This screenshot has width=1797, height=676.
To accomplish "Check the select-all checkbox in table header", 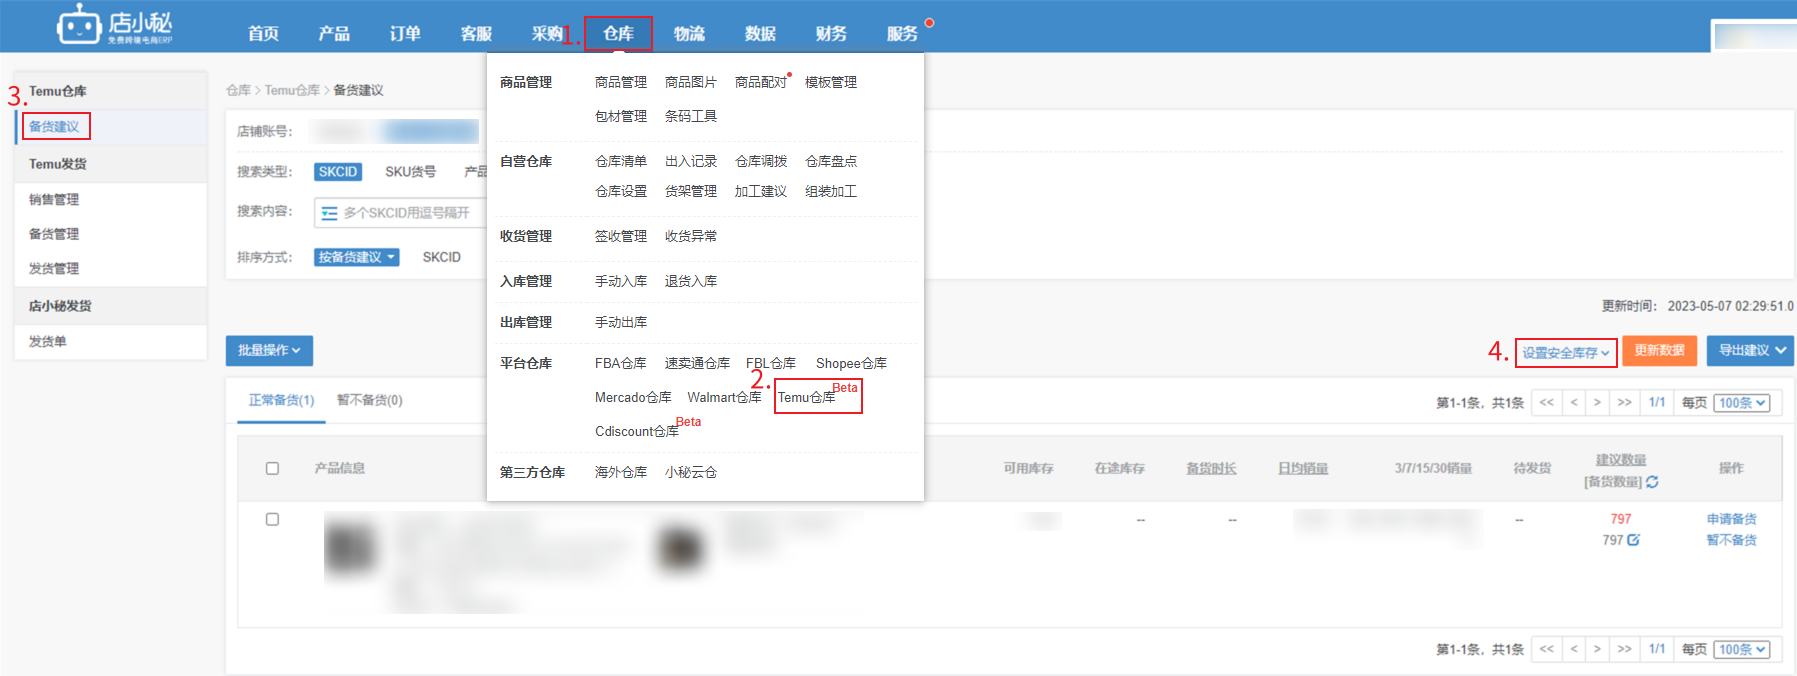I will coord(272,468).
